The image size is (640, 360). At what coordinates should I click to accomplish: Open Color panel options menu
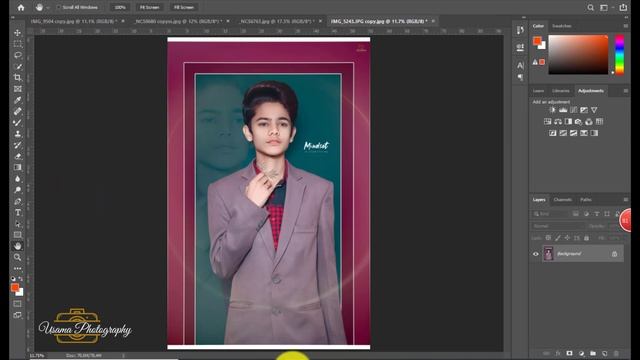(x=625, y=26)
